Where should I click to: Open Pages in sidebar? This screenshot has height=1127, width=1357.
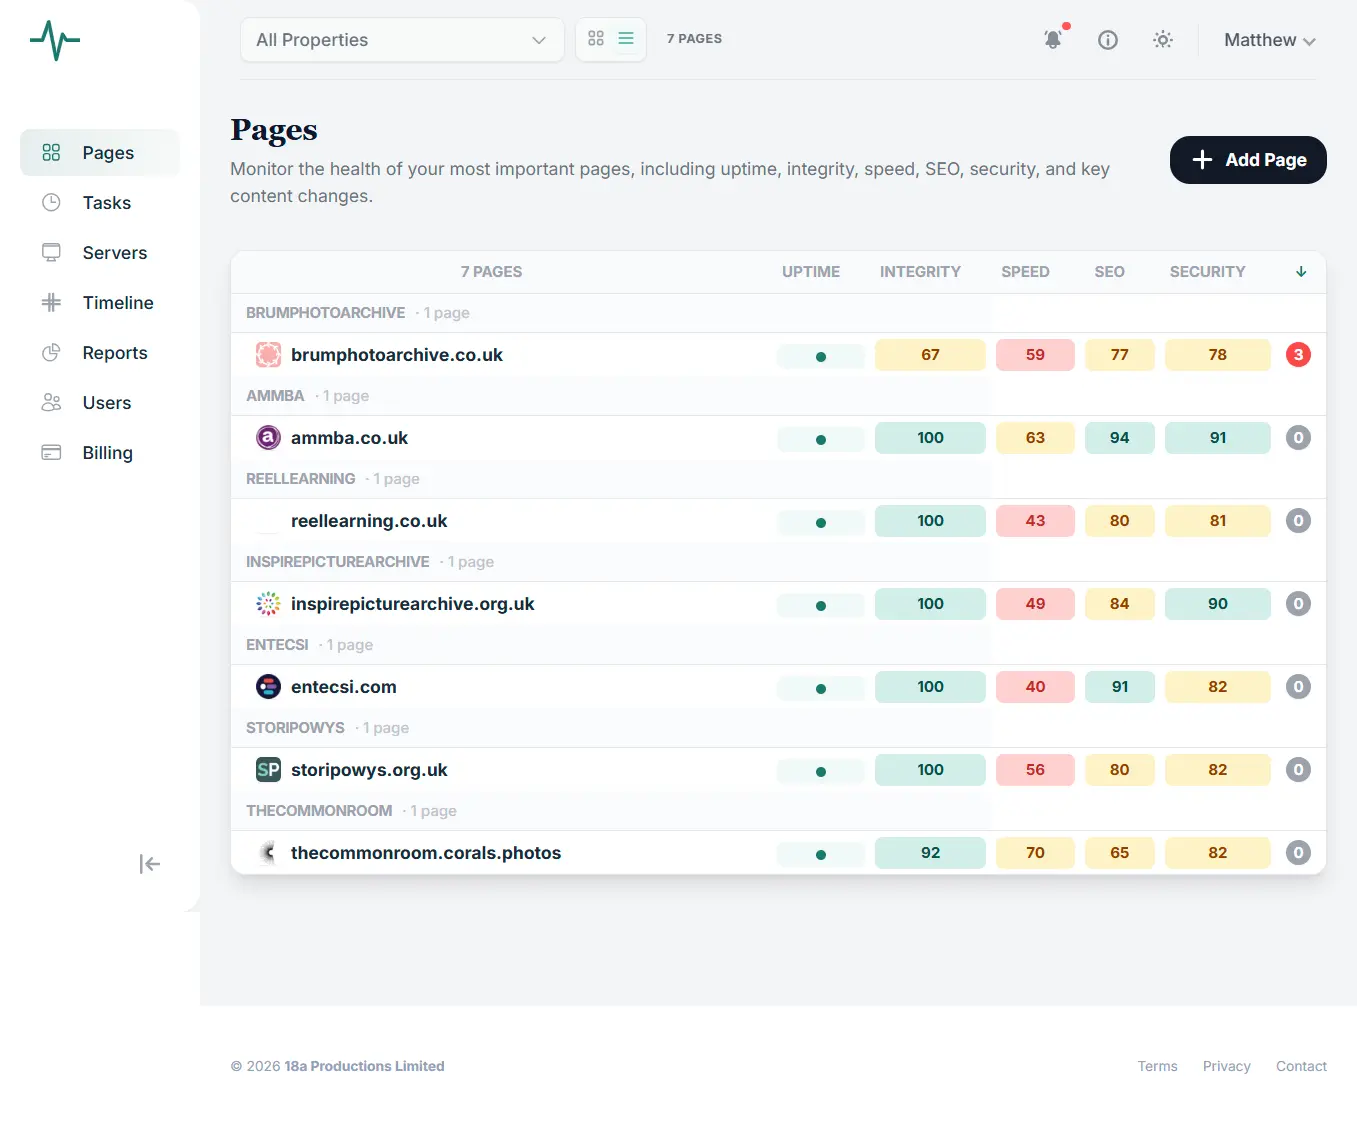click(x=100, y=153)
